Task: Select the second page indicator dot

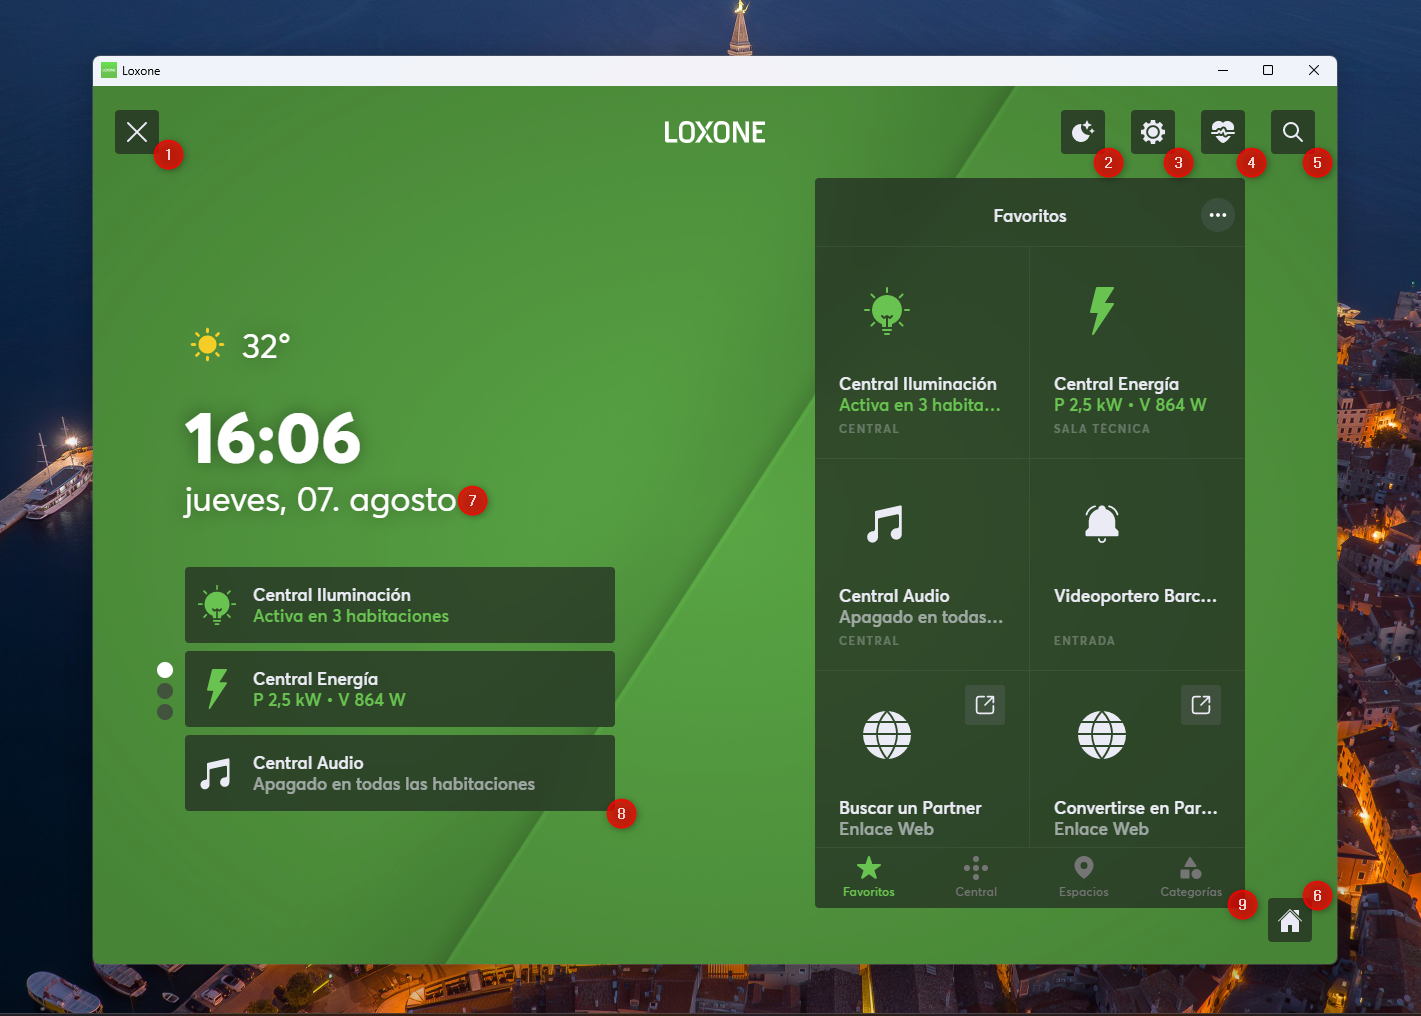Action: point(165,691)
